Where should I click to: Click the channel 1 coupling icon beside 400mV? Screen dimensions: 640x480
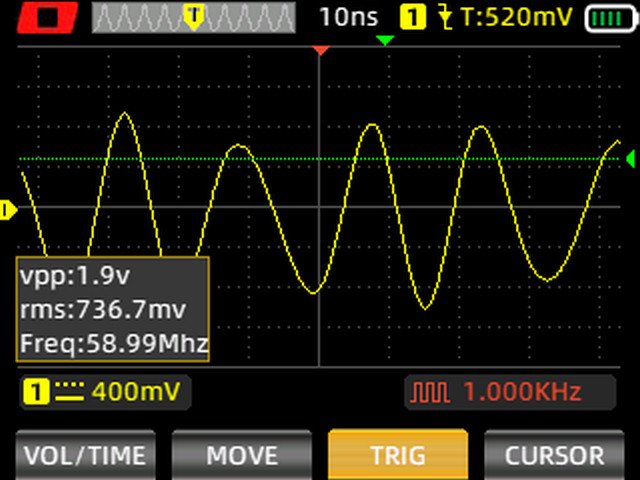tap(69, 391)
